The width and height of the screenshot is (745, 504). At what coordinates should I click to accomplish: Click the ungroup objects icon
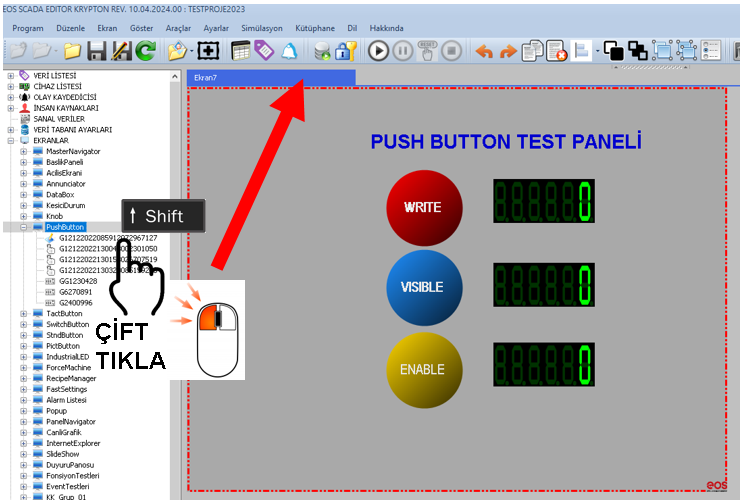(x=687, y=50)
